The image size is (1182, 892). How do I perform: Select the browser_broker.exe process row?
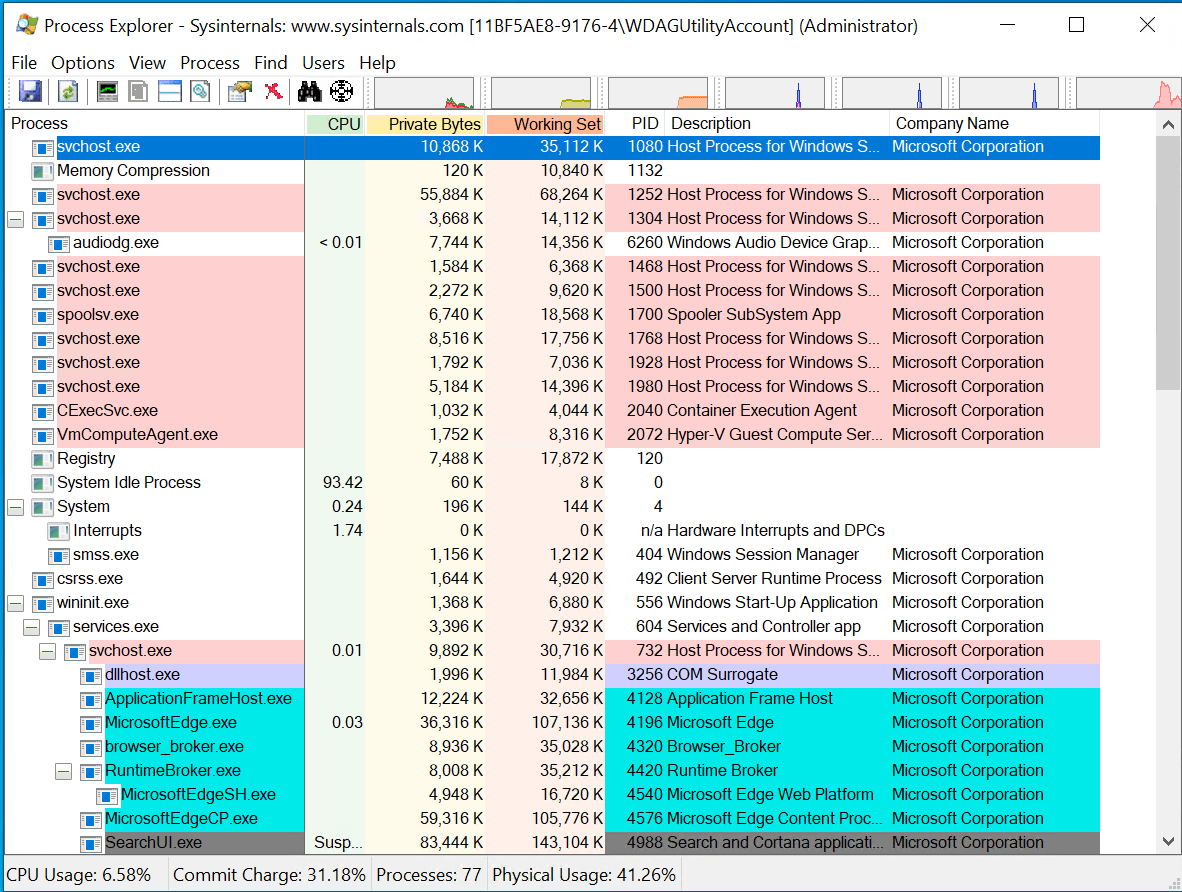click(553, 746)
